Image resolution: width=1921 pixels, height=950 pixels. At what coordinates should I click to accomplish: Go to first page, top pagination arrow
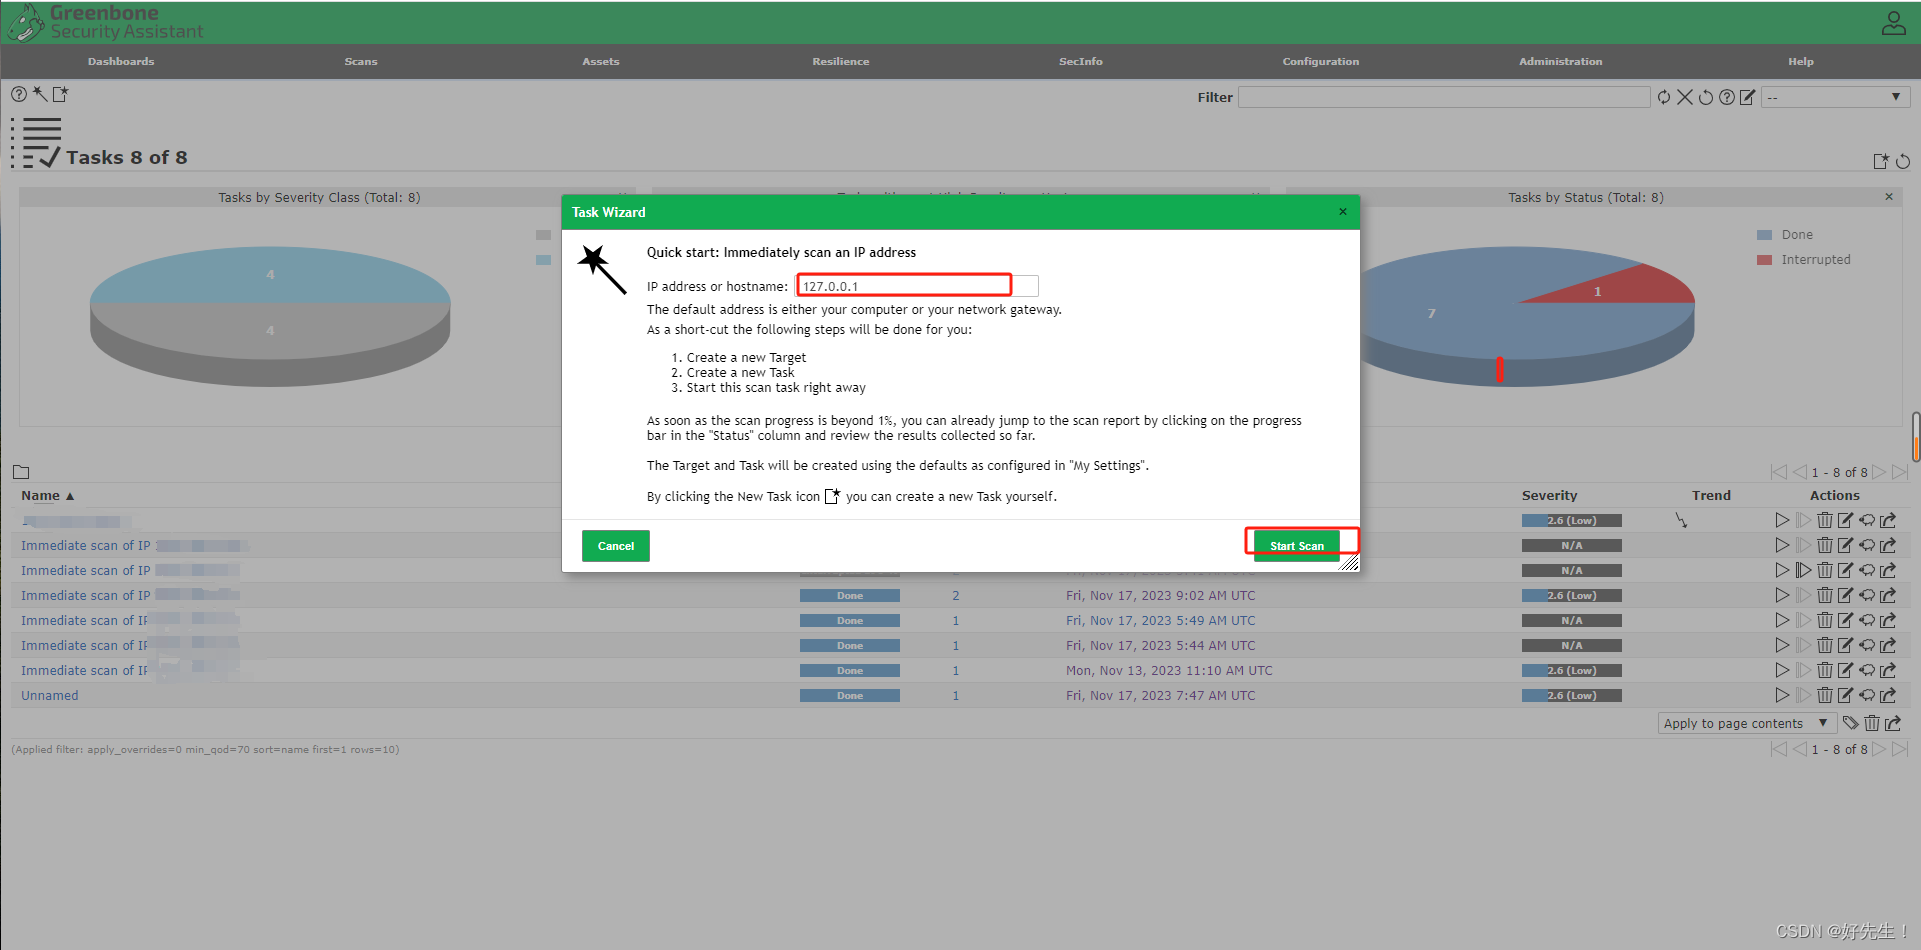click(1778, 472)
